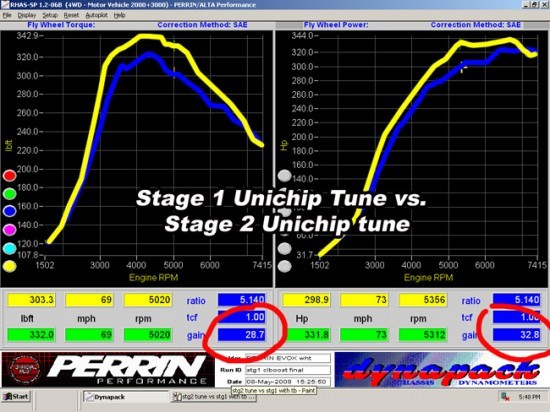Click the torque panel ratio 5.140 field
The height and width of the screenshot is (412, 550).
coord(242,300)
